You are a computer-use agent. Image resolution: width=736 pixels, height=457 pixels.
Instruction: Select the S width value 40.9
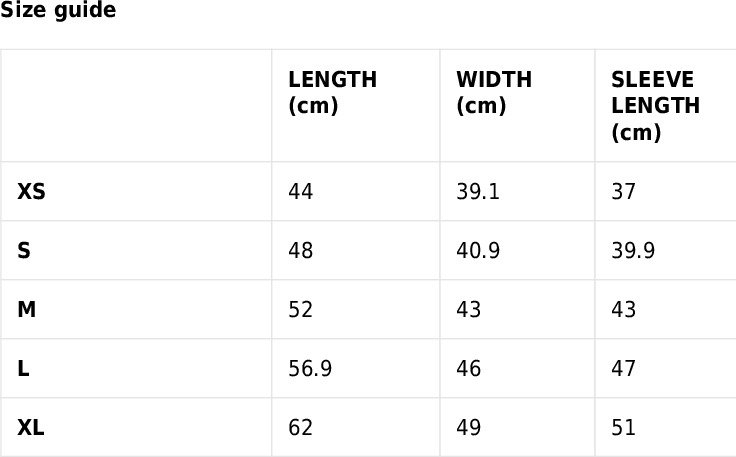point(478,251)
